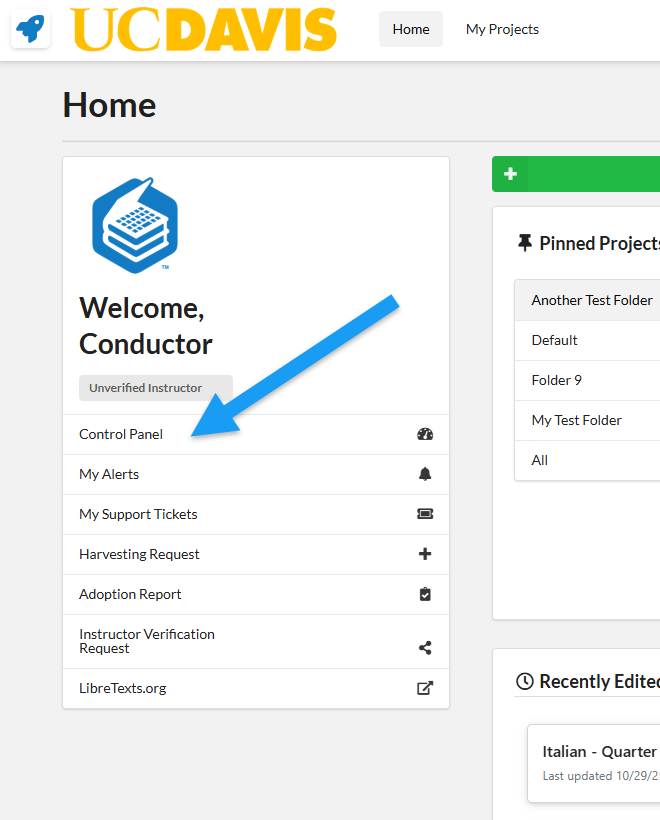
Task: Click the UC Davis logo
Action: coord(203,29)
